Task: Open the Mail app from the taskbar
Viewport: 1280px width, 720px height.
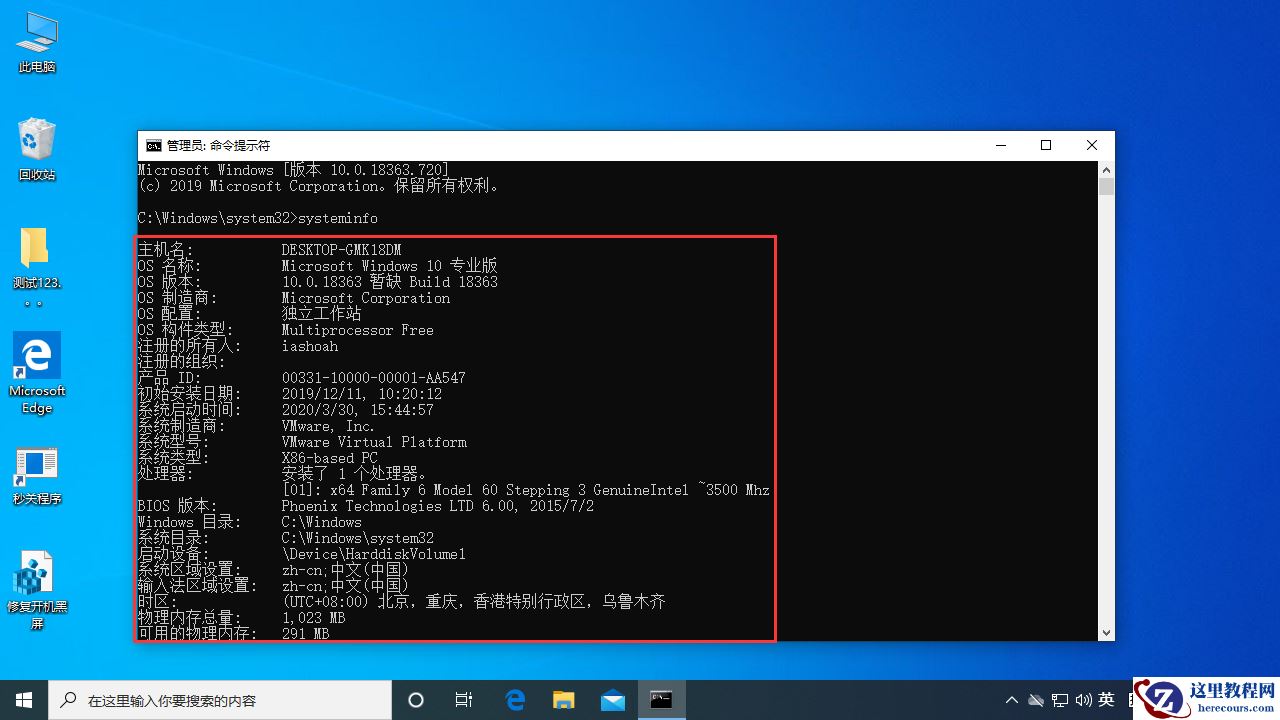Action: (613, 700)
